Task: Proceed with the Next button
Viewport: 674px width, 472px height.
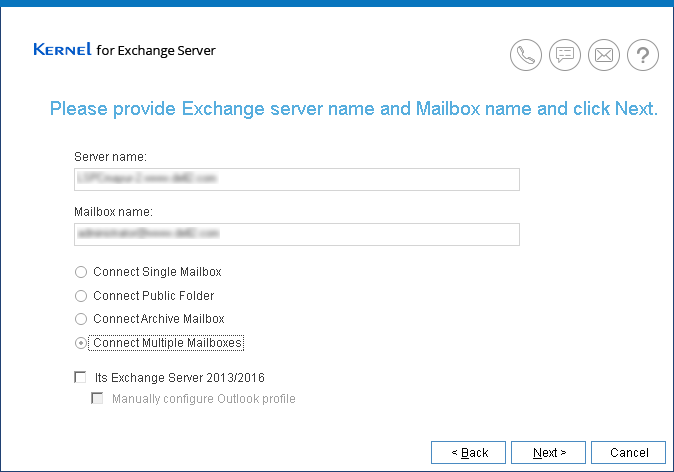Action: tap(548, 453)
